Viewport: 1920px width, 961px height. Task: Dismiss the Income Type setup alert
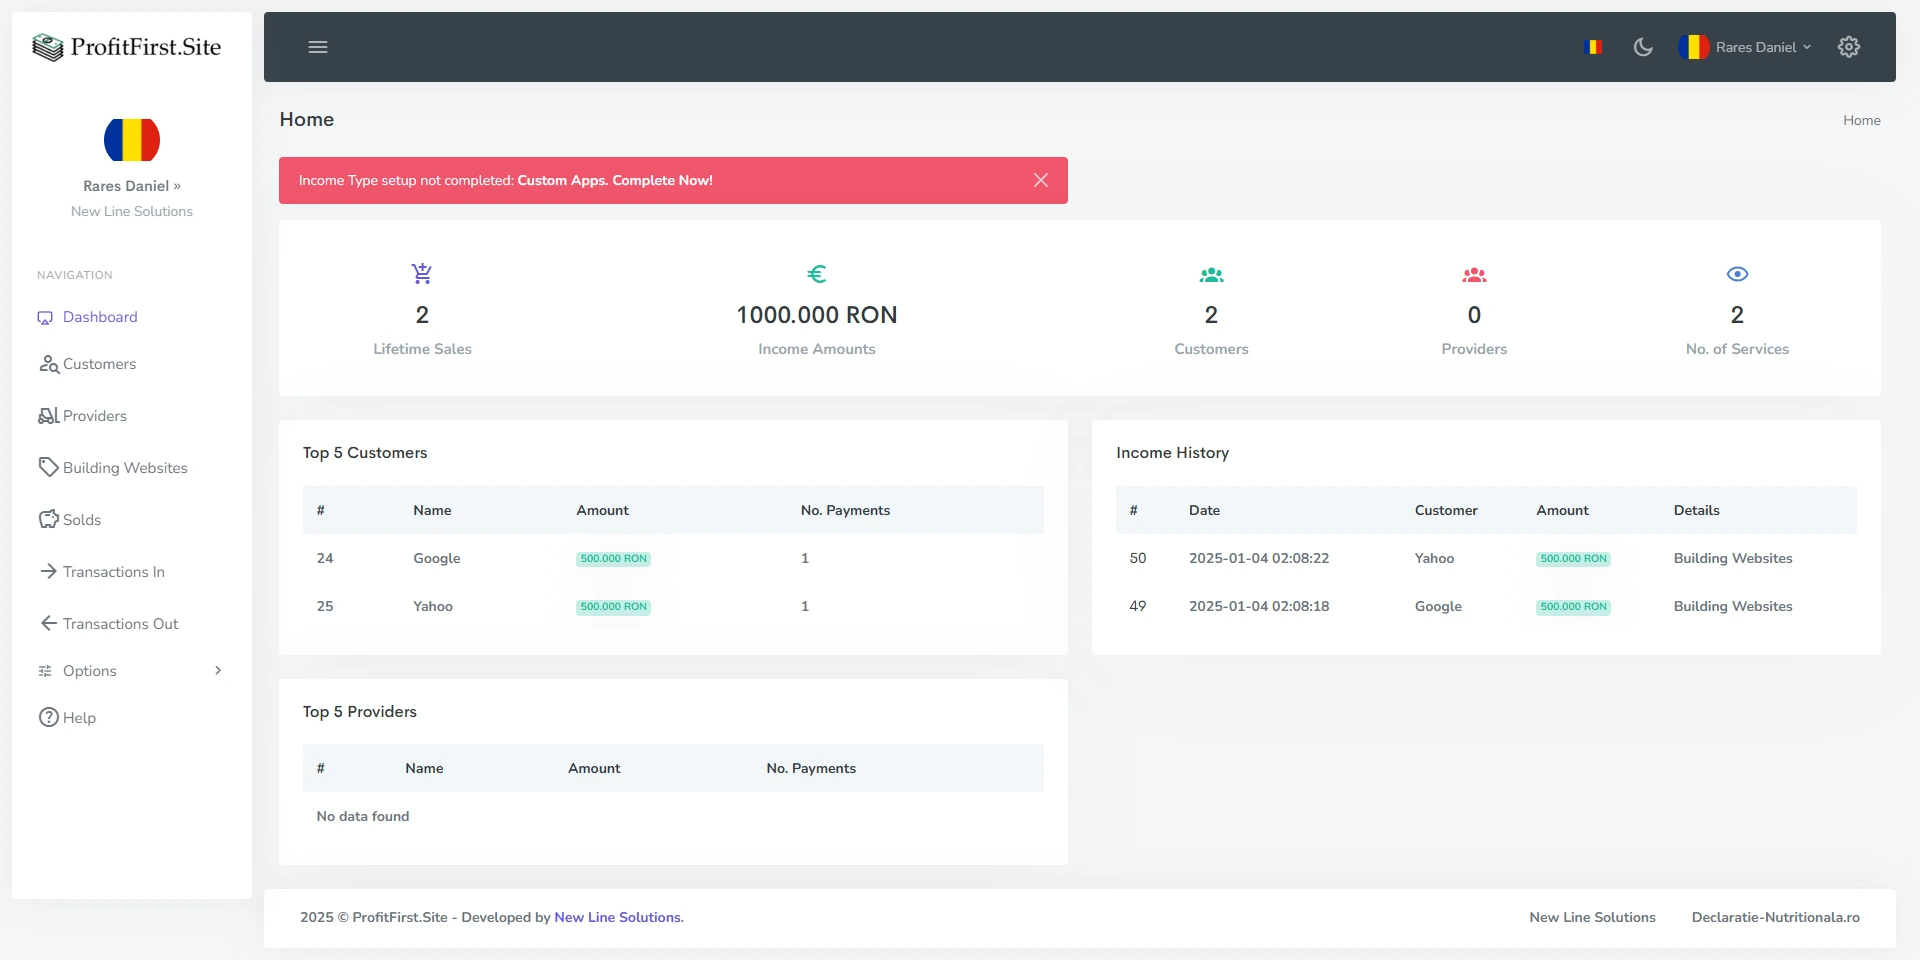(x=1040, y=180)
